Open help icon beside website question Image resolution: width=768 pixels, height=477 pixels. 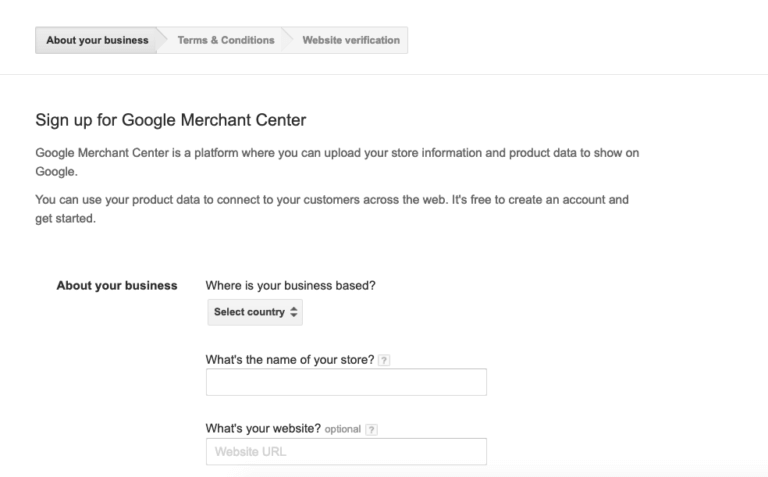click(371, 430)
